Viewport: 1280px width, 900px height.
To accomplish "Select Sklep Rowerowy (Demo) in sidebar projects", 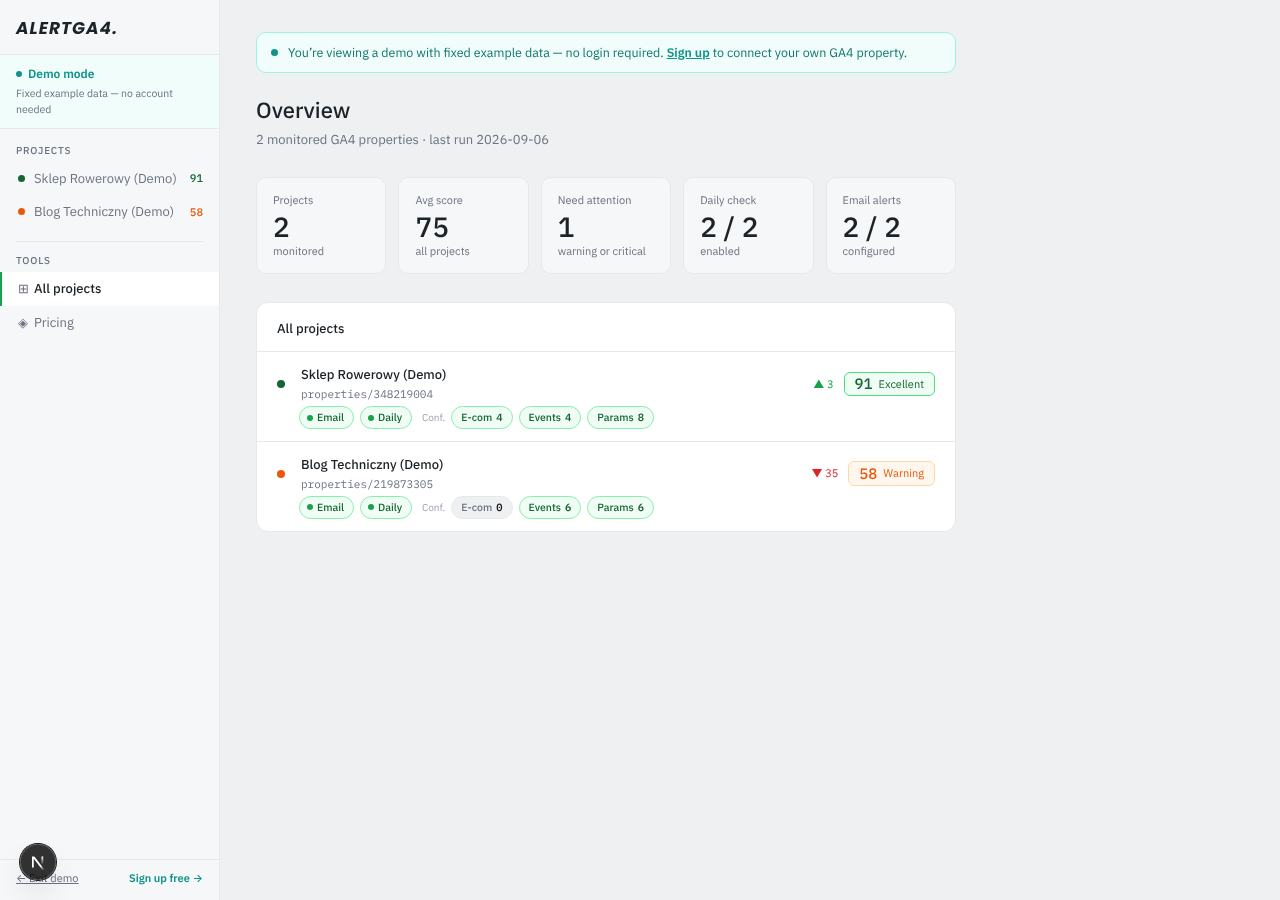I will coord(110,179).
